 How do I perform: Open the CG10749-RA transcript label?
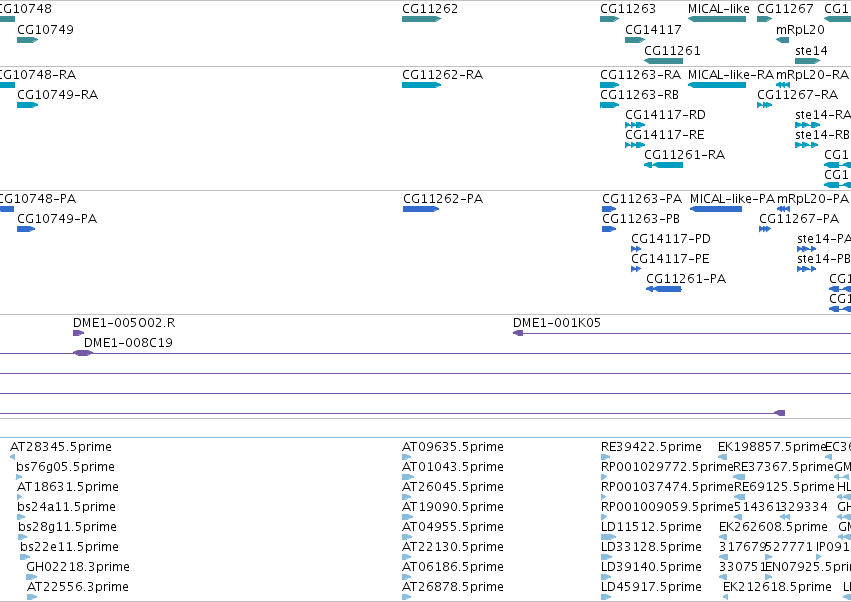pyautogui.click(x=58, y=94)
